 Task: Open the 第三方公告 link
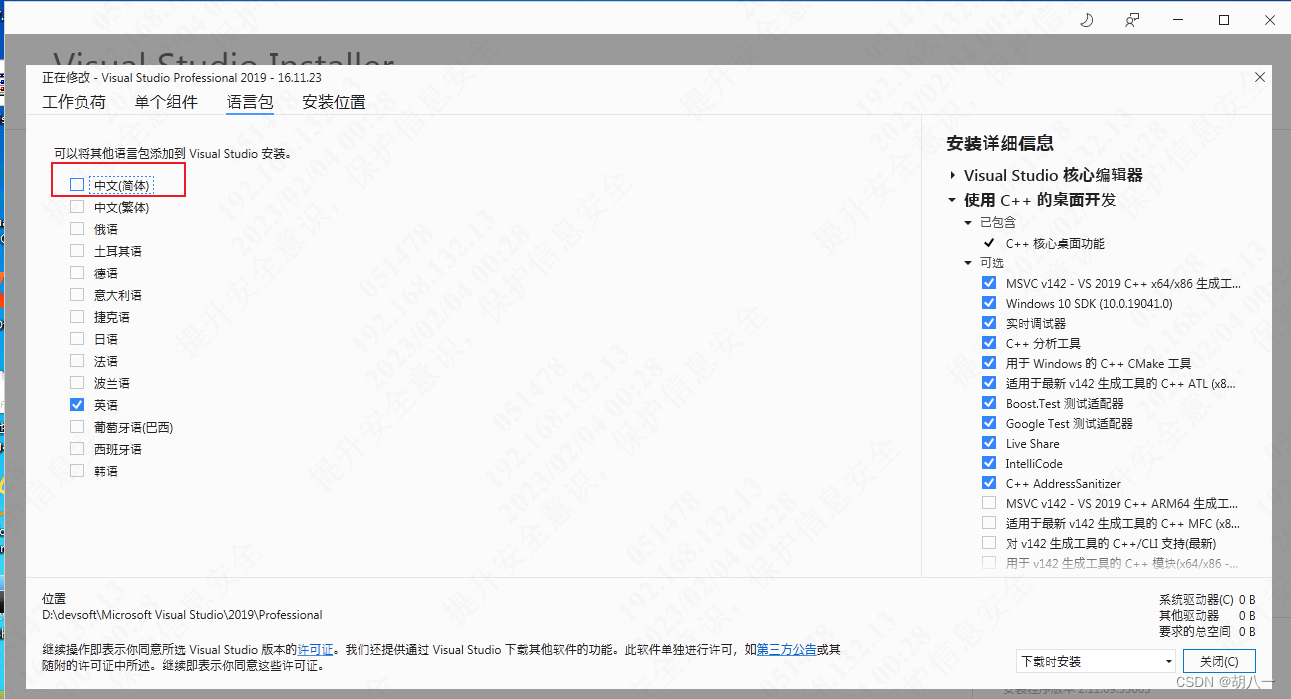[x=787, y=650]
